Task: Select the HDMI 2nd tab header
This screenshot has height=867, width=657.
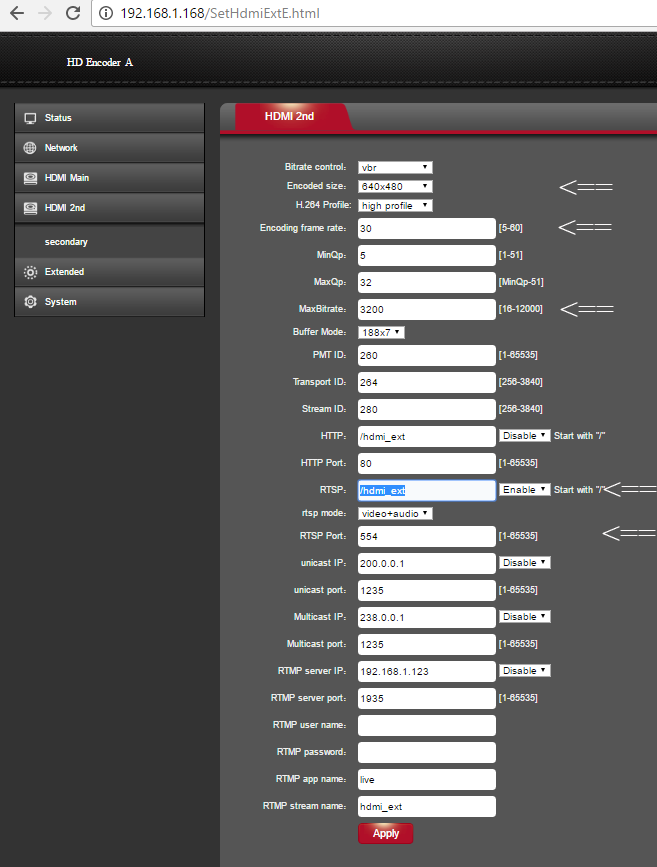Action: point(289,117)
